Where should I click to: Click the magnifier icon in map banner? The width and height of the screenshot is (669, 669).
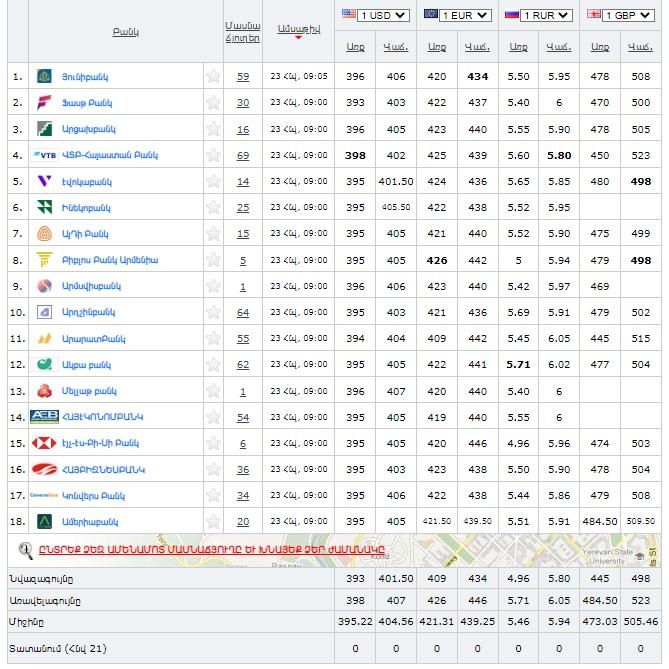(x=27, y=549)
